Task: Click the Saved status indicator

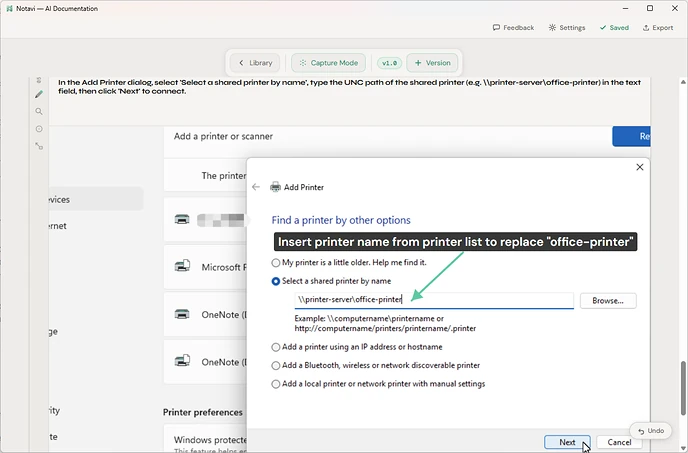Action: pos(614,28)
